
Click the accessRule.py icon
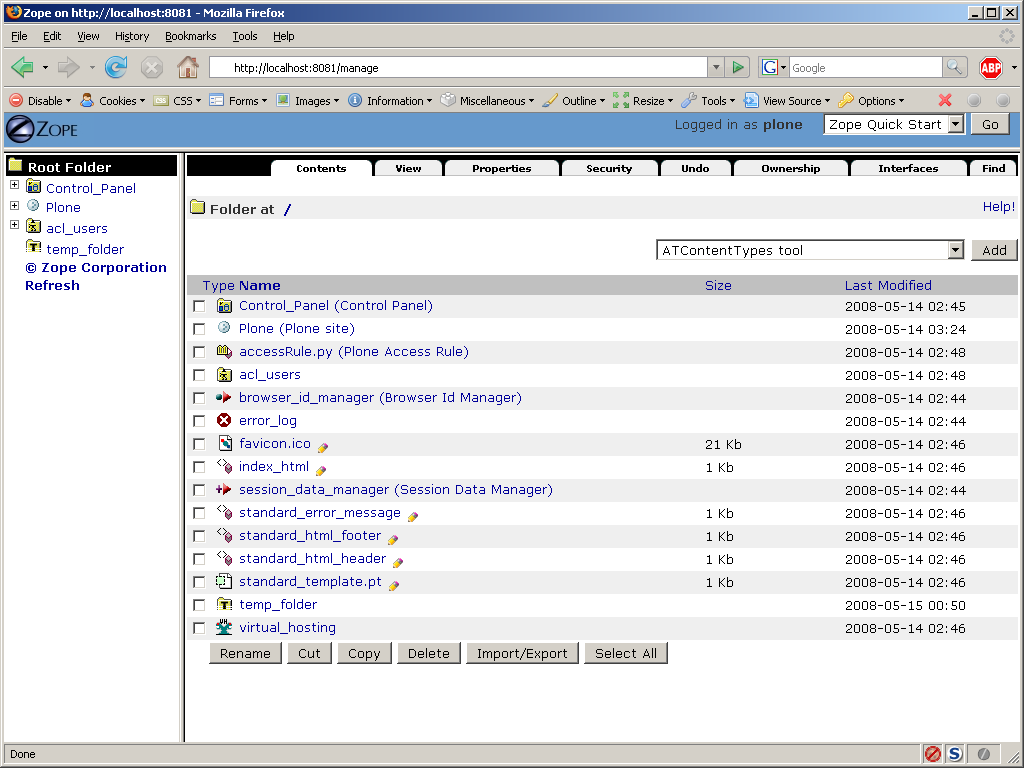(x=224, y=351)
